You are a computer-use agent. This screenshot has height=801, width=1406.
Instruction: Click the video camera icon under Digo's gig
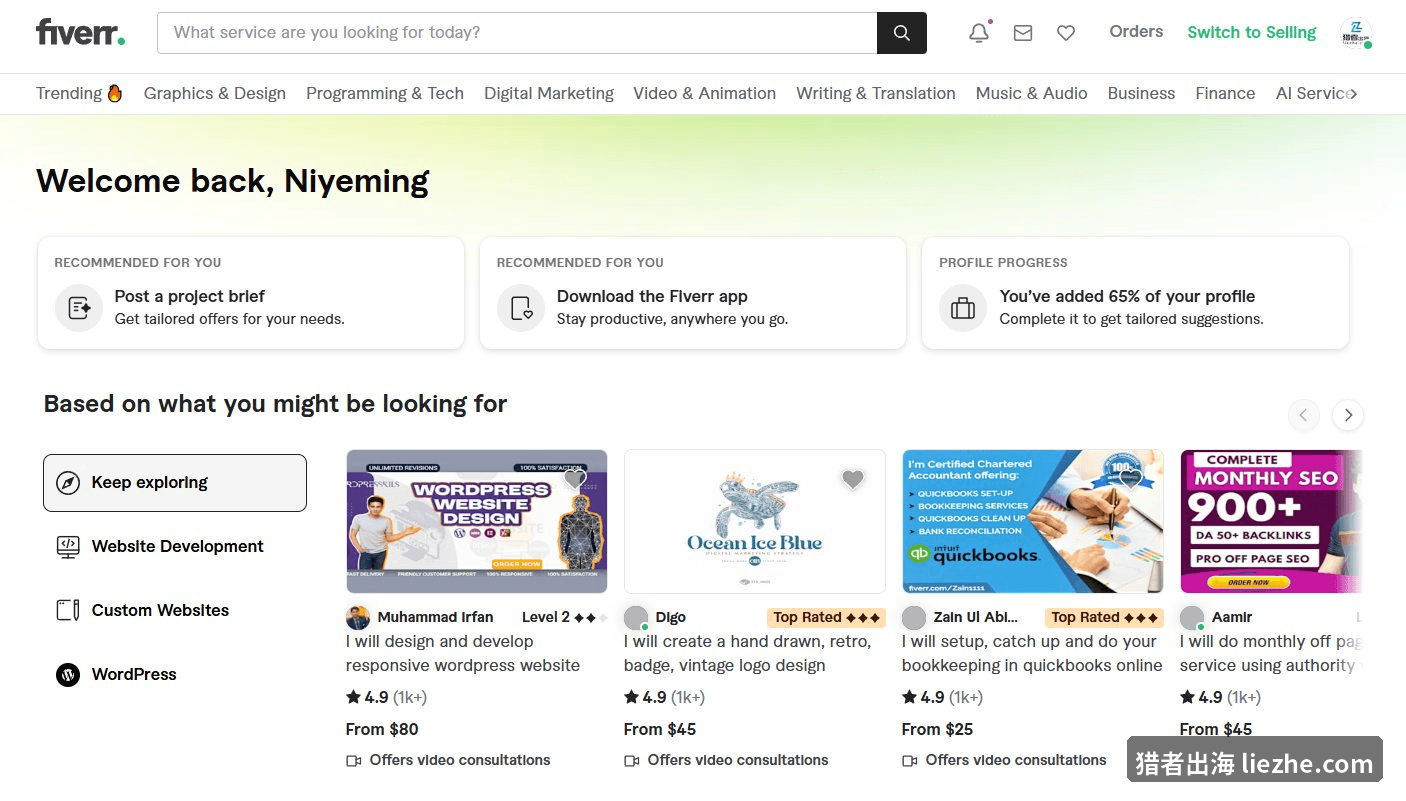point(632,761)
